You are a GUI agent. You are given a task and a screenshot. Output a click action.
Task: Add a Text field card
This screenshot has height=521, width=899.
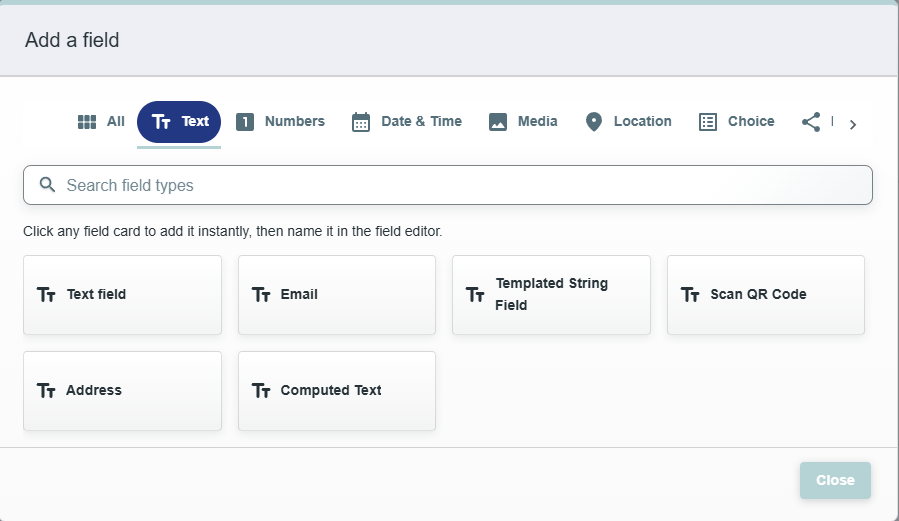click(x=122, y=295)
